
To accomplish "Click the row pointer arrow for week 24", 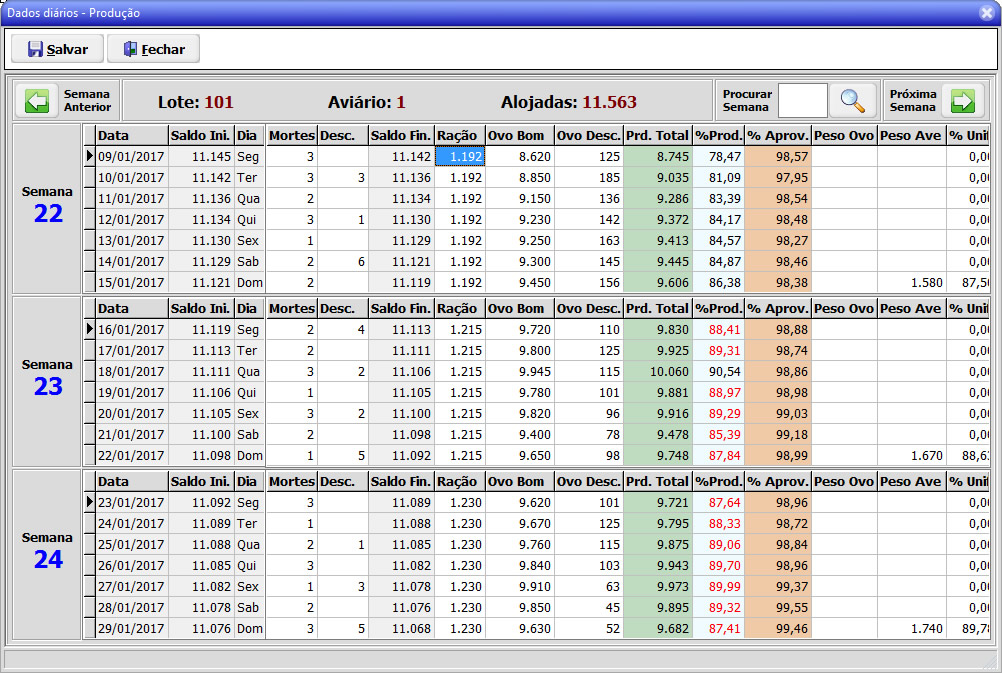I will [x=89, y=502].
